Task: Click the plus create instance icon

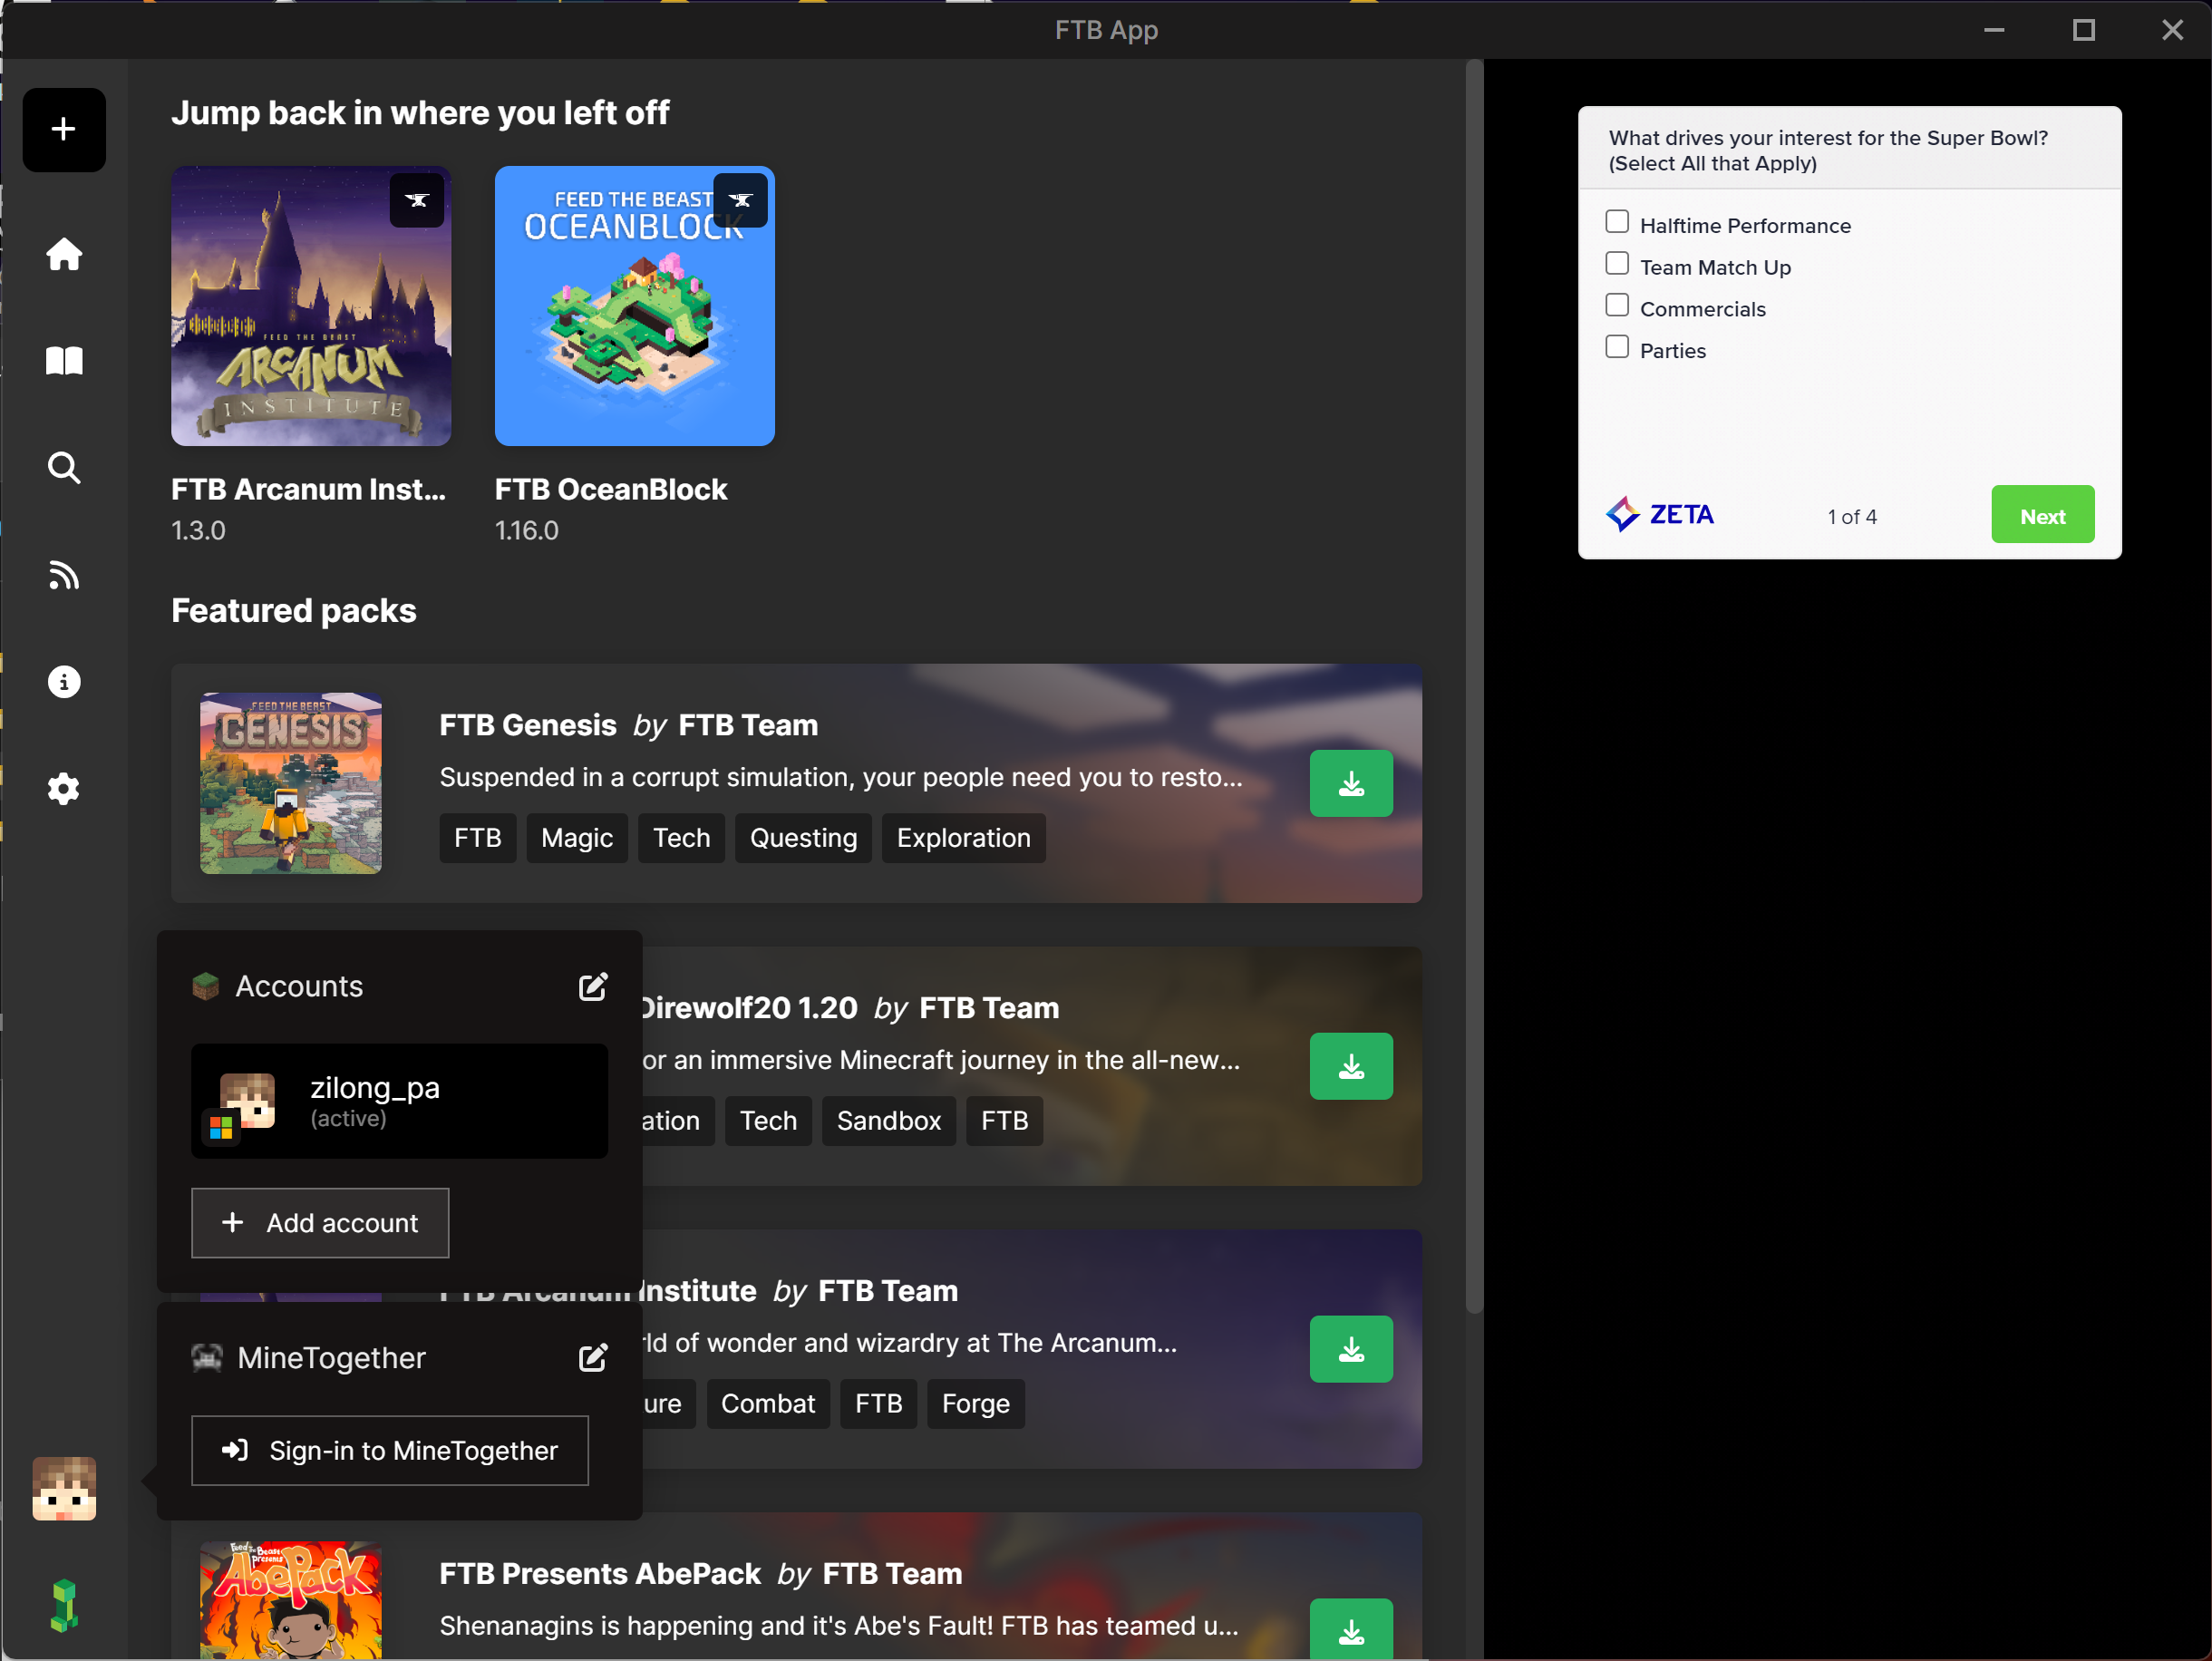Action: [x=64, y=130]
